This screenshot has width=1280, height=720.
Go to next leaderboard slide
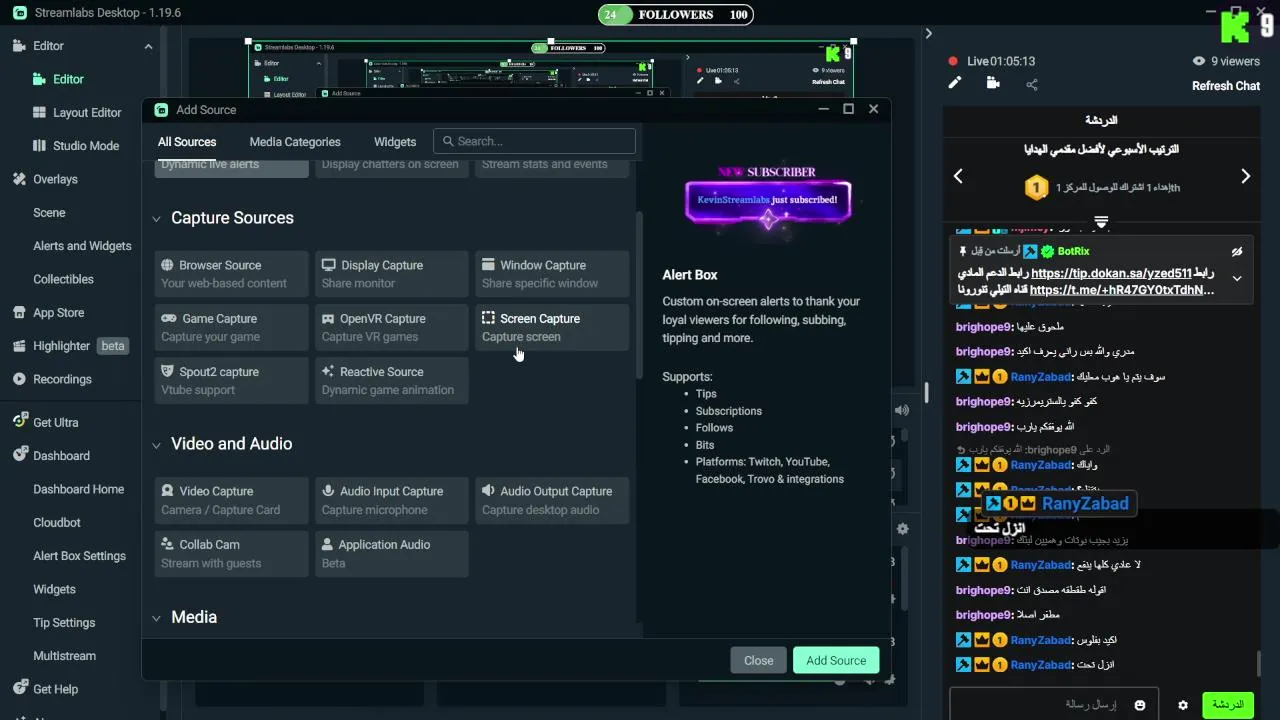click(x=1245, y=176)
